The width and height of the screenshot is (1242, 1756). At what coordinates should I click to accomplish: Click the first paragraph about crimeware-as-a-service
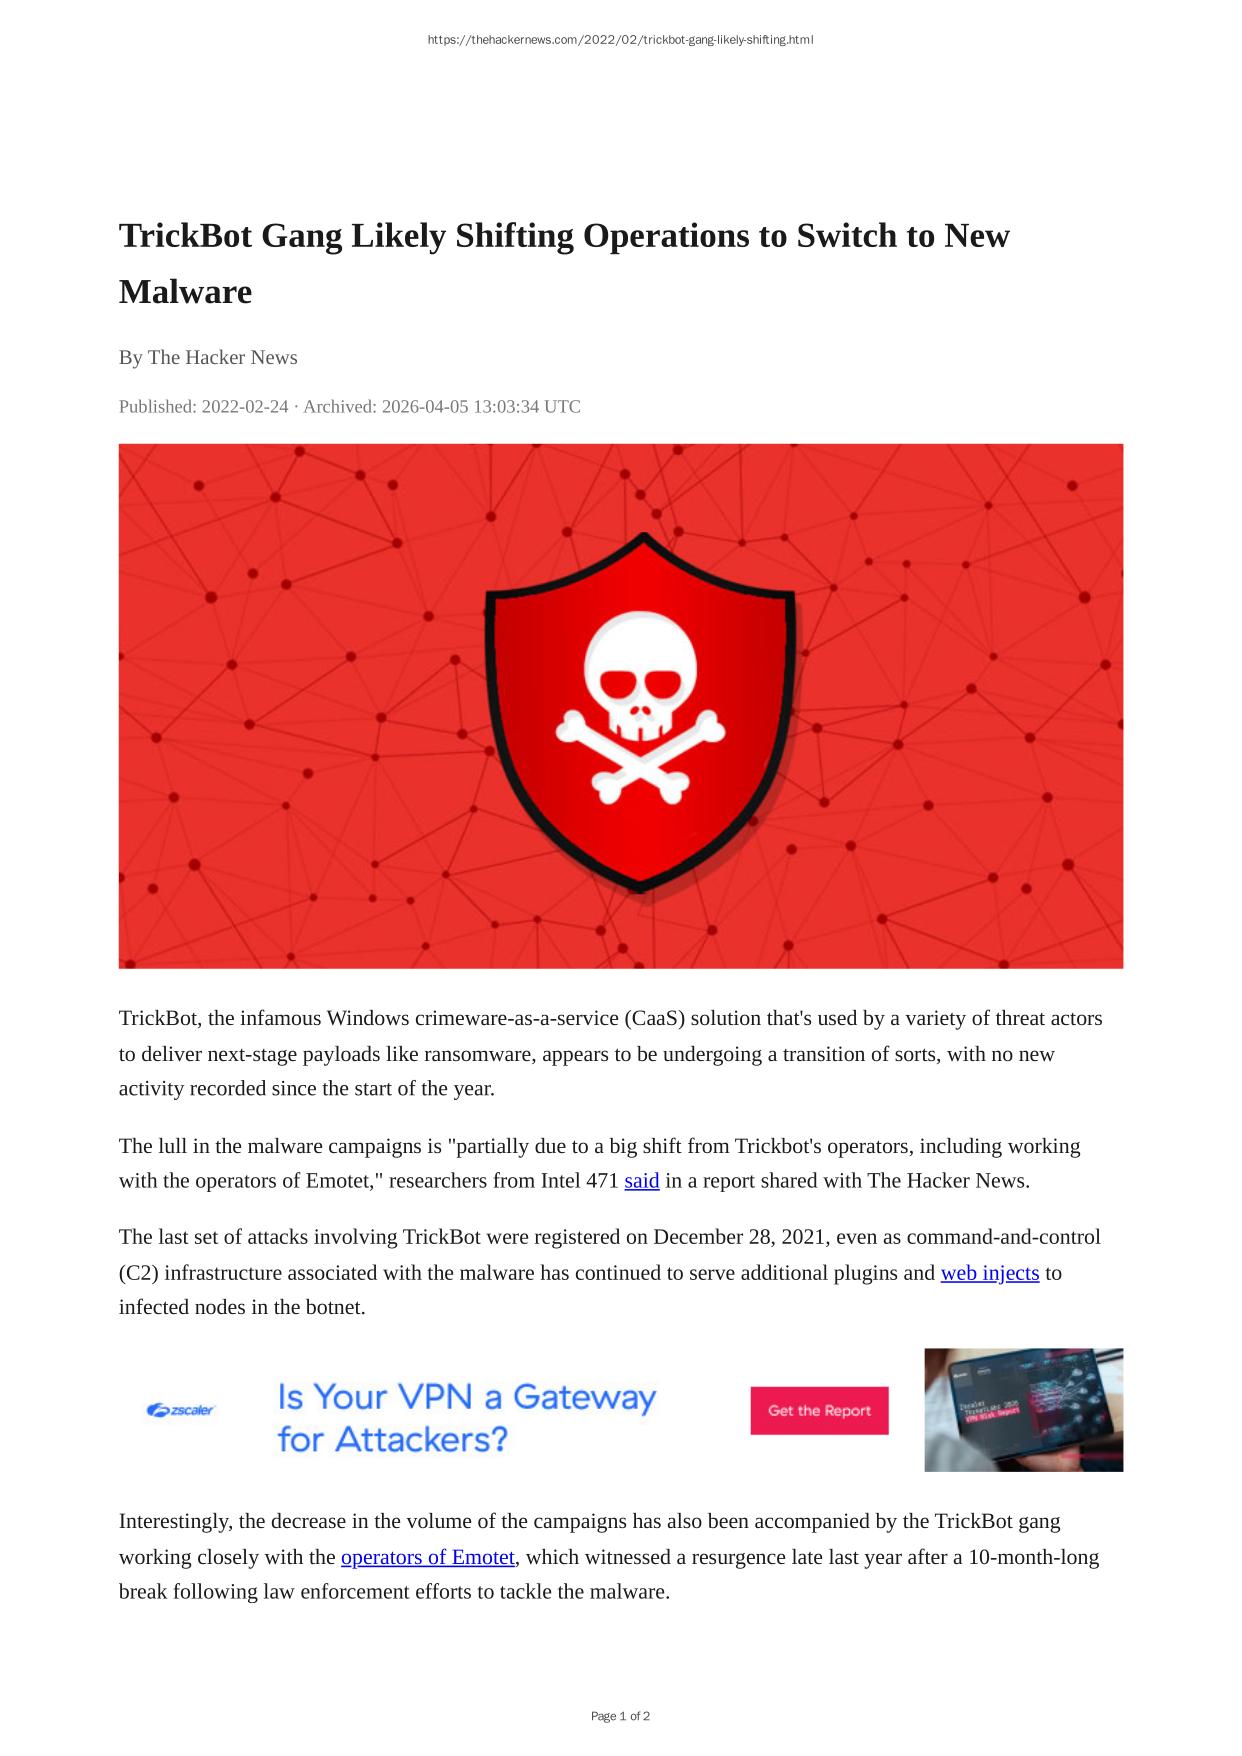[611, 1053]
